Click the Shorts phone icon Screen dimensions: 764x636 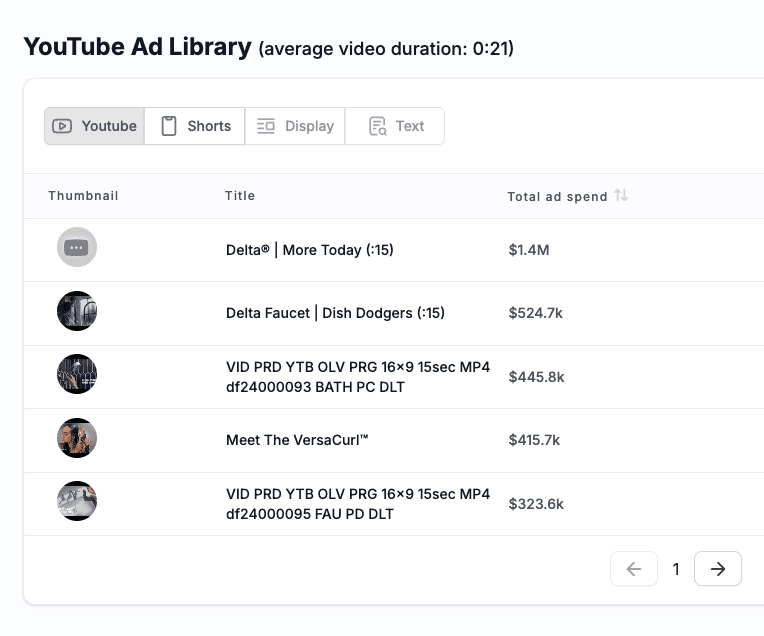click(x=169, y=126)
